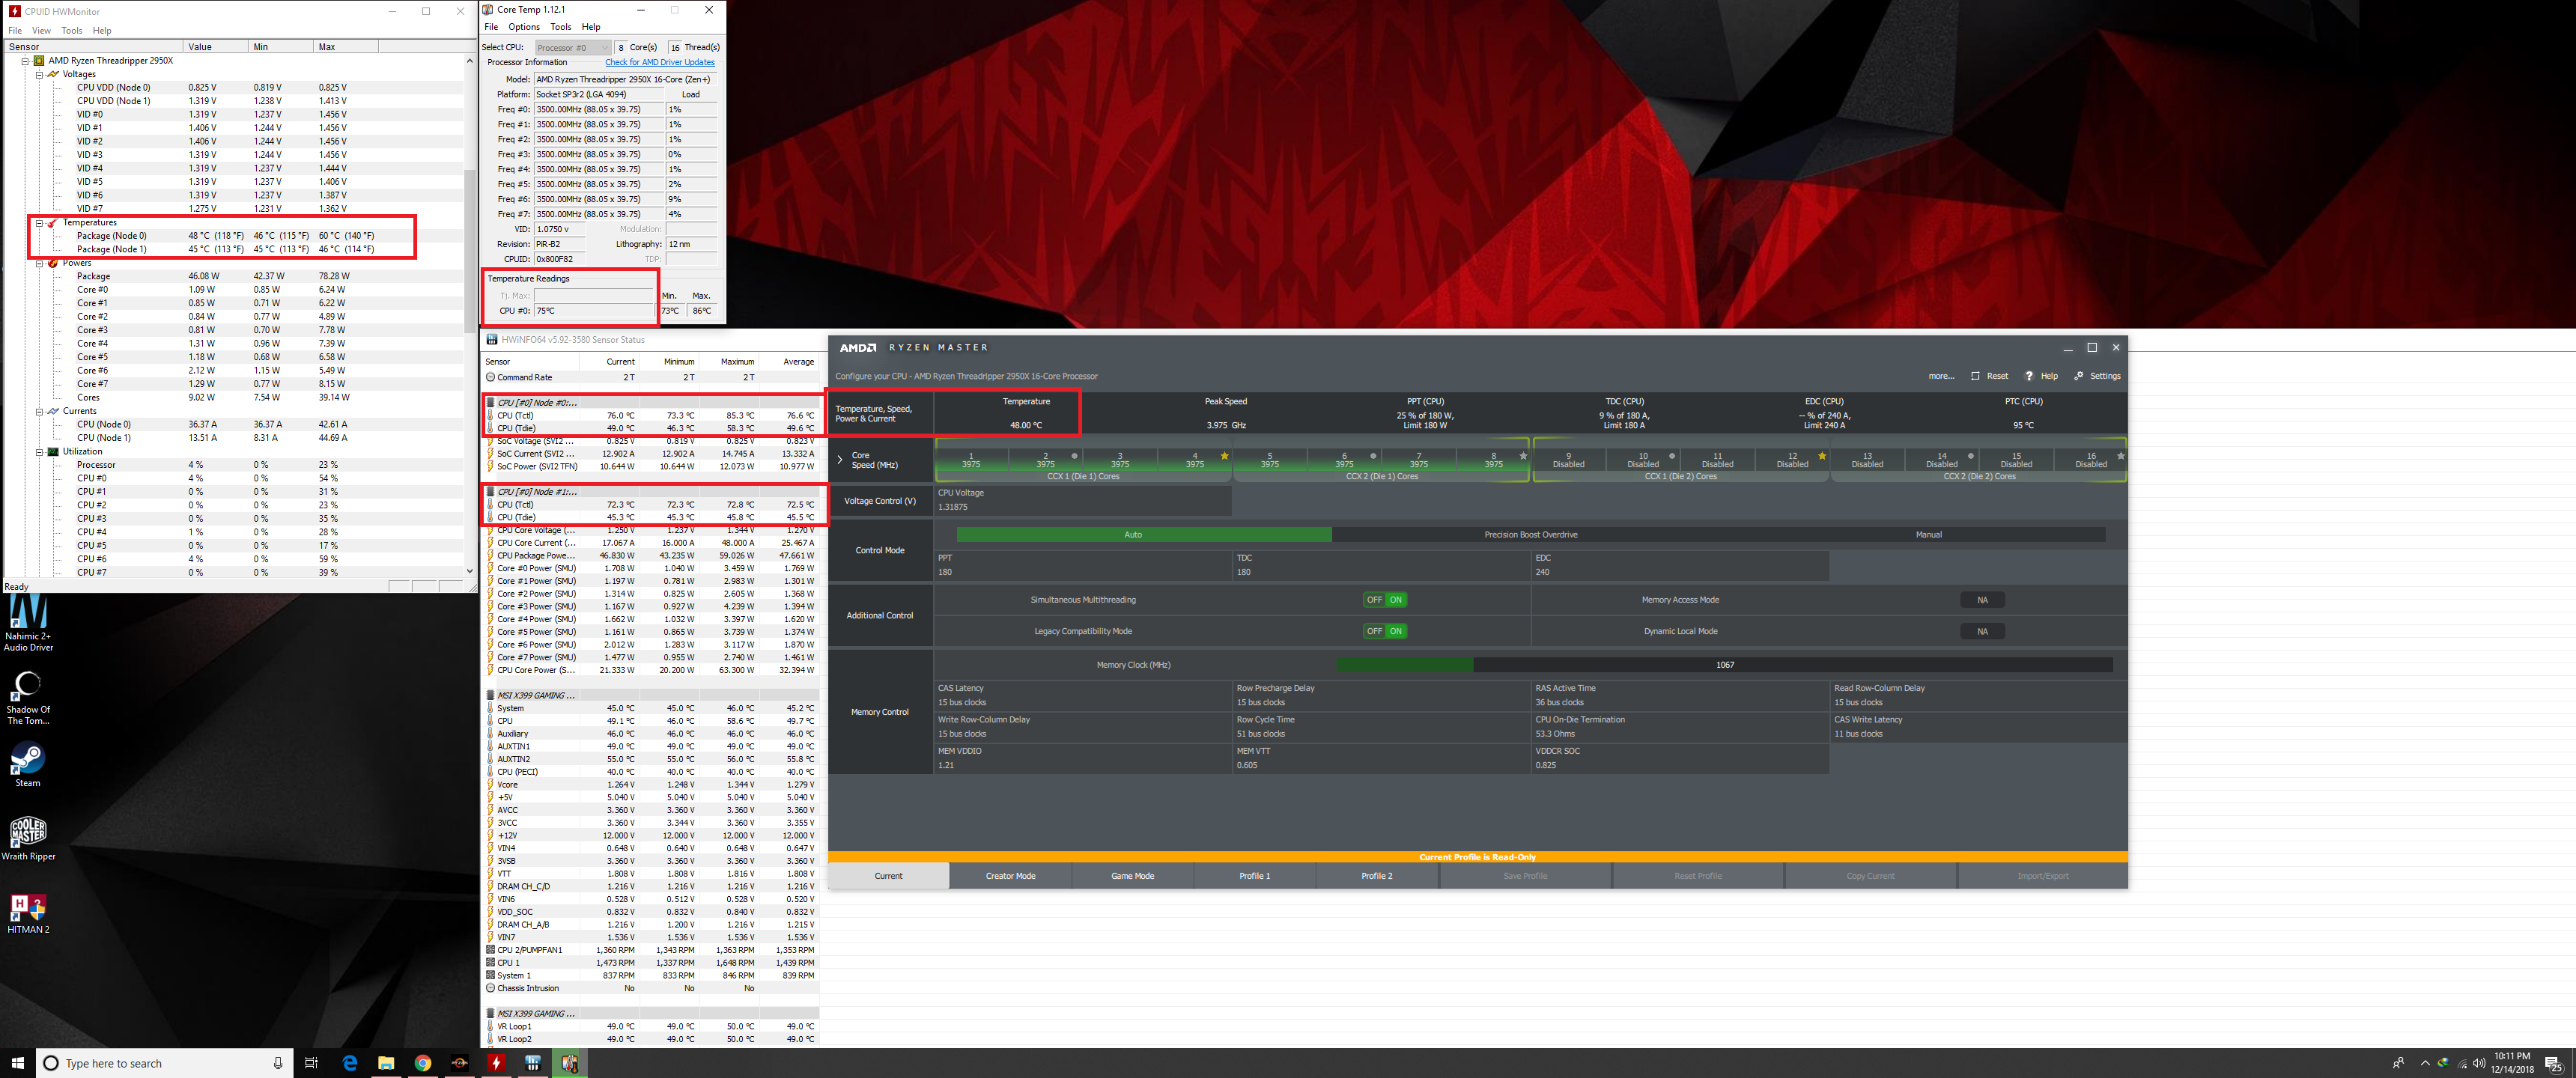Click the Reset icon in Ryzen Master
The image size is (2576, 1078).
point(1975,376)
